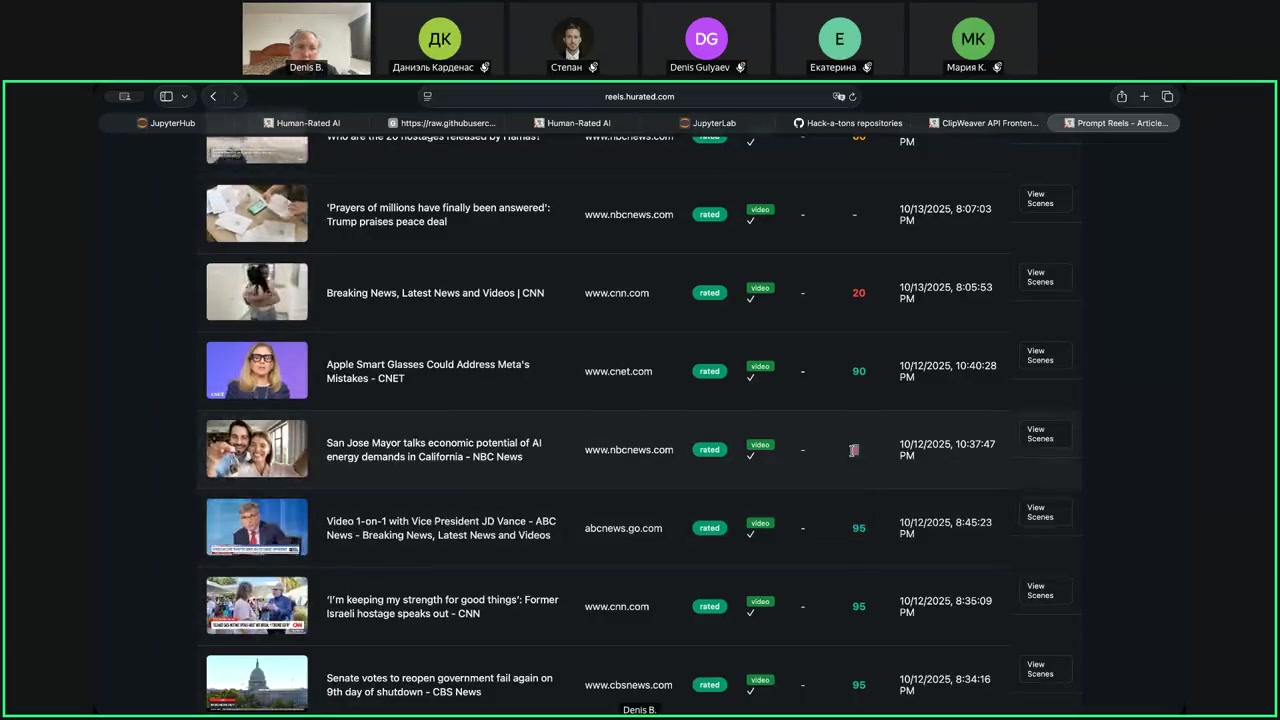Image resolution: width=1280 pixels, height=720 pixels.
Task: Click the translate icon in address bar
Action: [838, 97]
